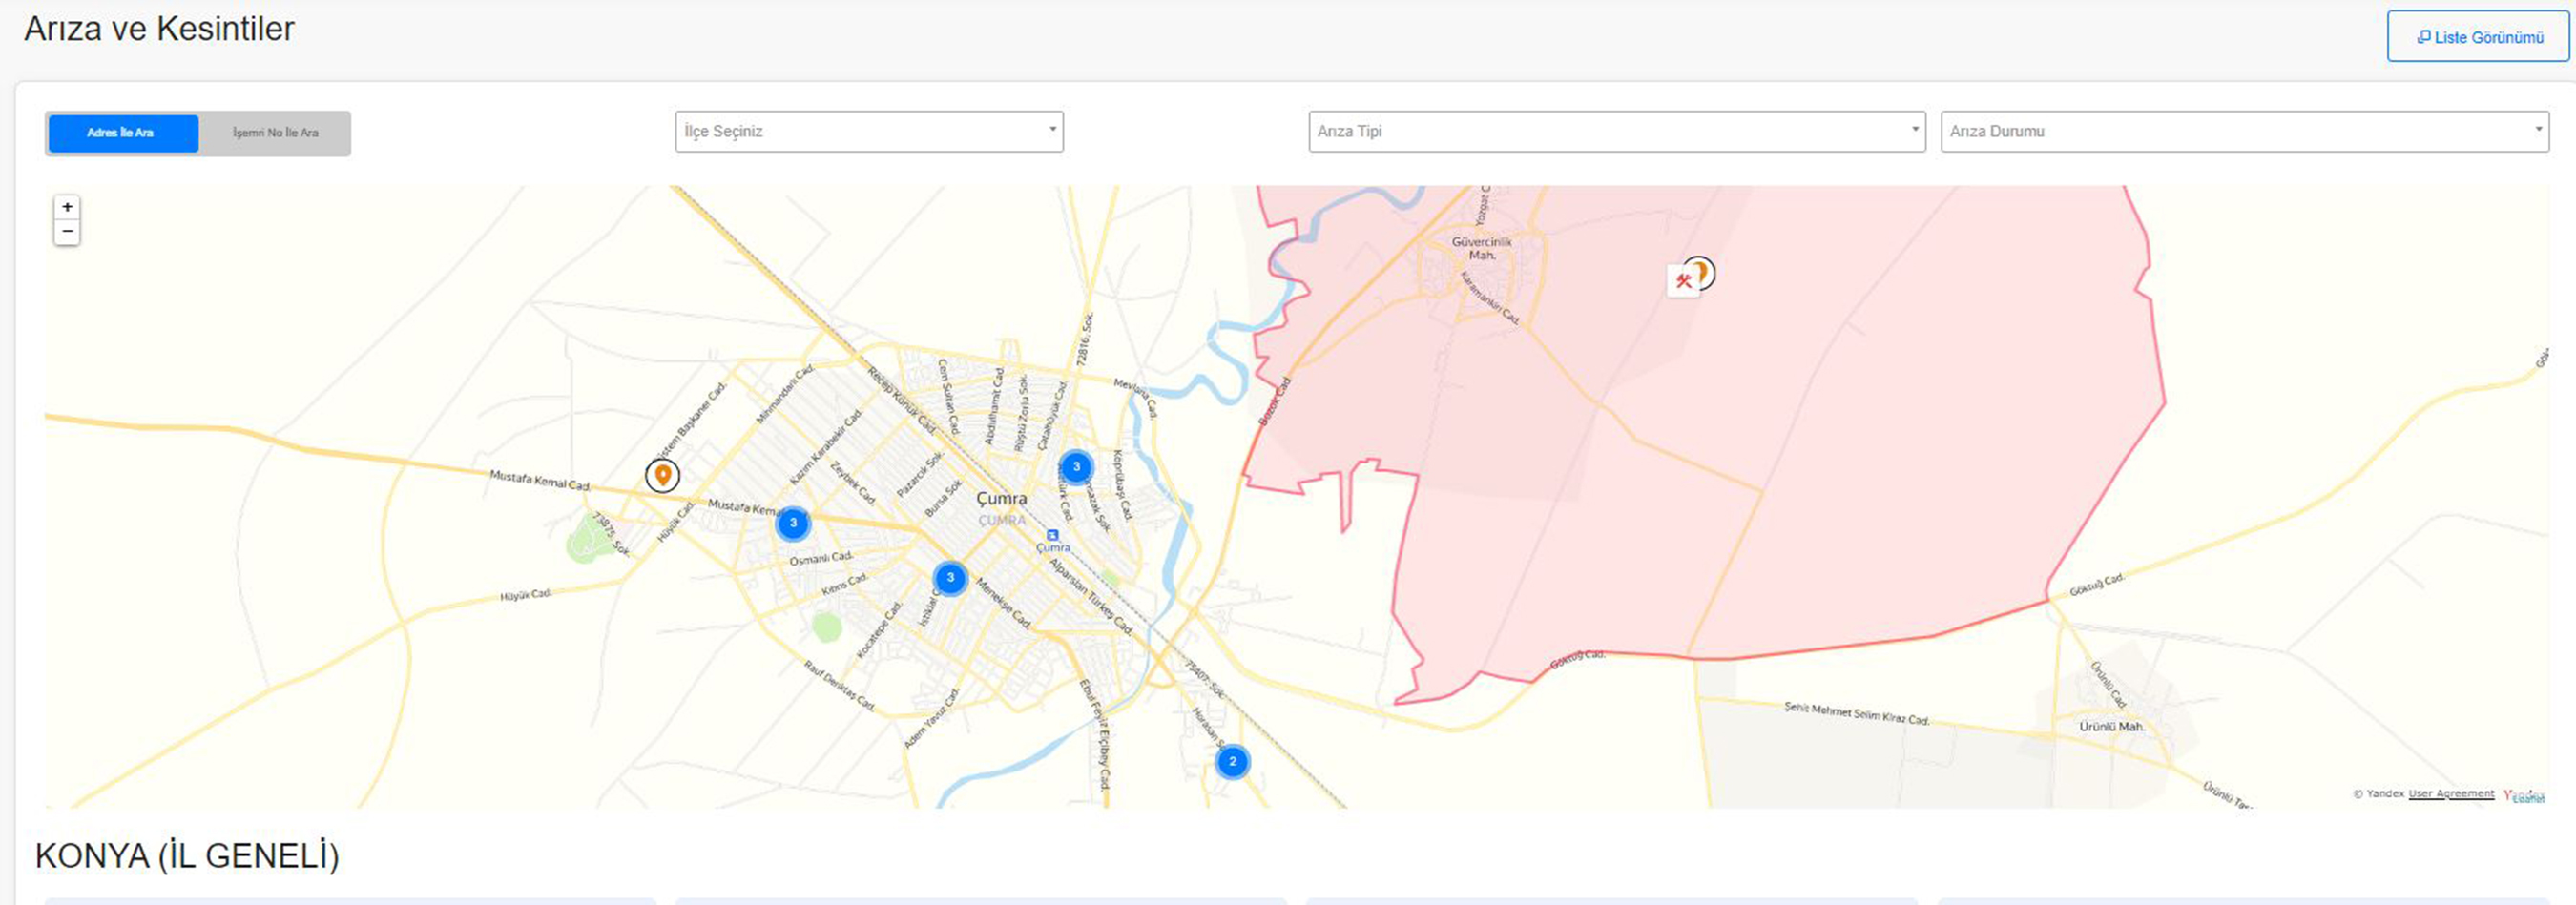This screenshot has width=2576, height=905.
Task: Click the Çumra train station icon
Action: [x=1052, y=535]
